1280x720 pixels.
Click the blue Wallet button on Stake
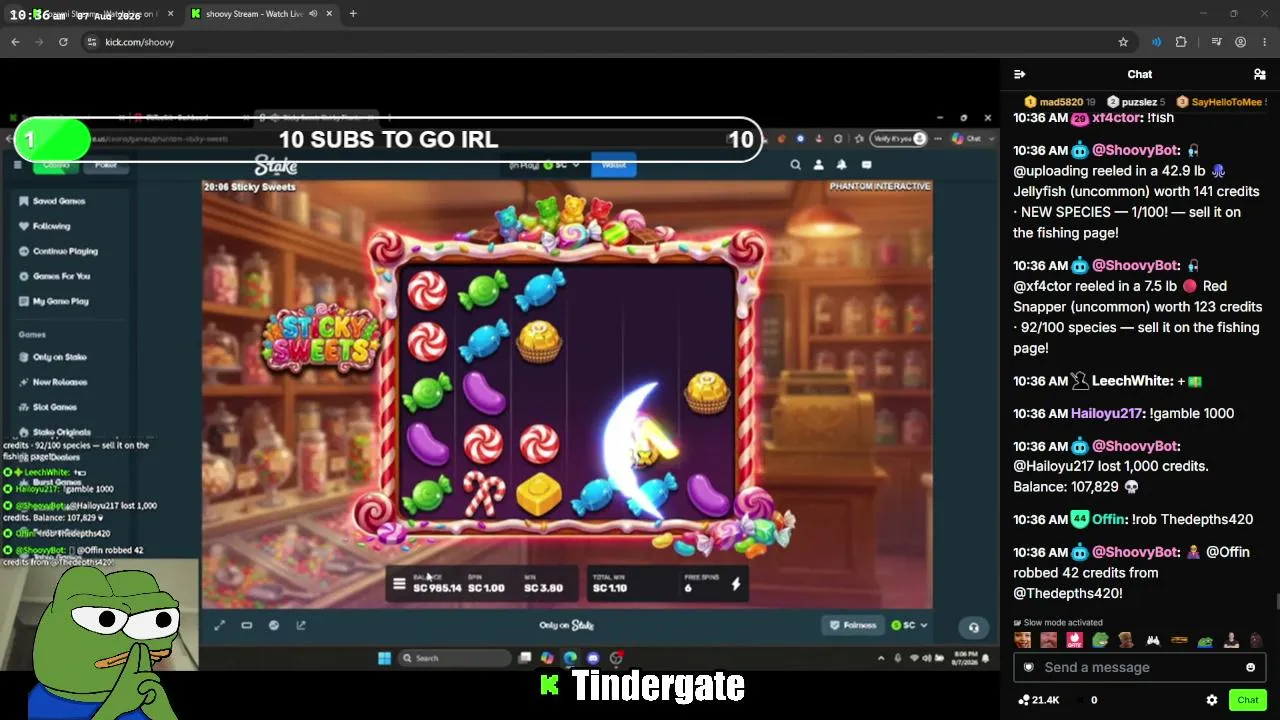614,165
